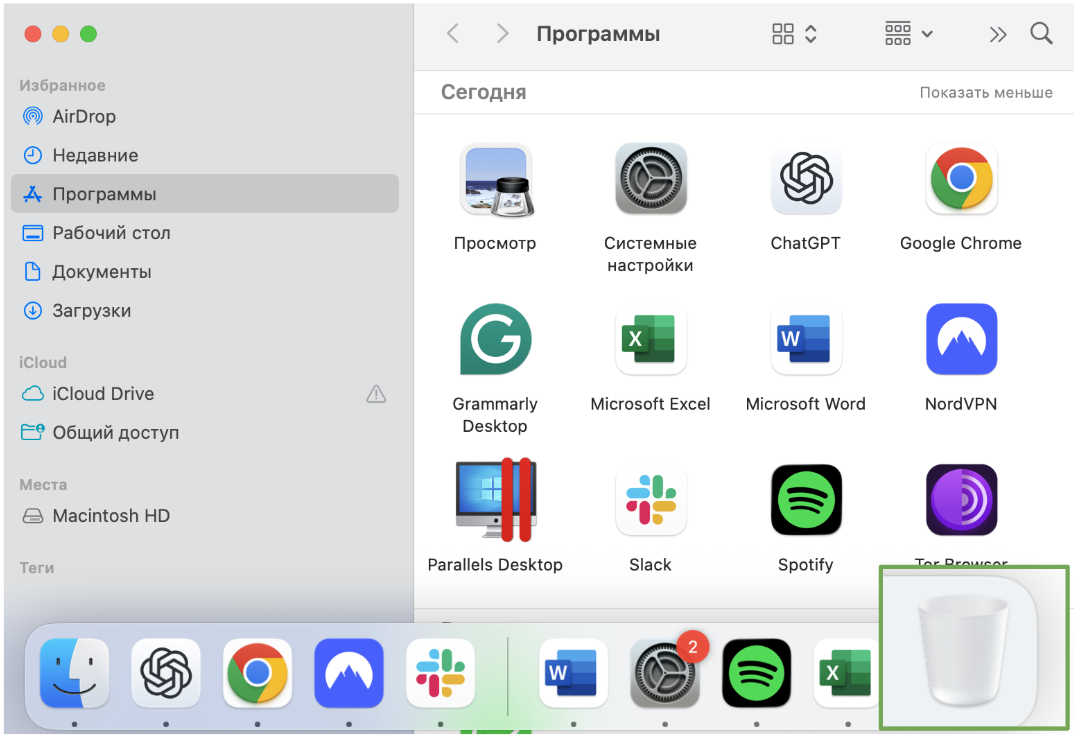Open ChatGPT application icon
The height and width of the screenshot is (737, 1074).
(806, 180)
